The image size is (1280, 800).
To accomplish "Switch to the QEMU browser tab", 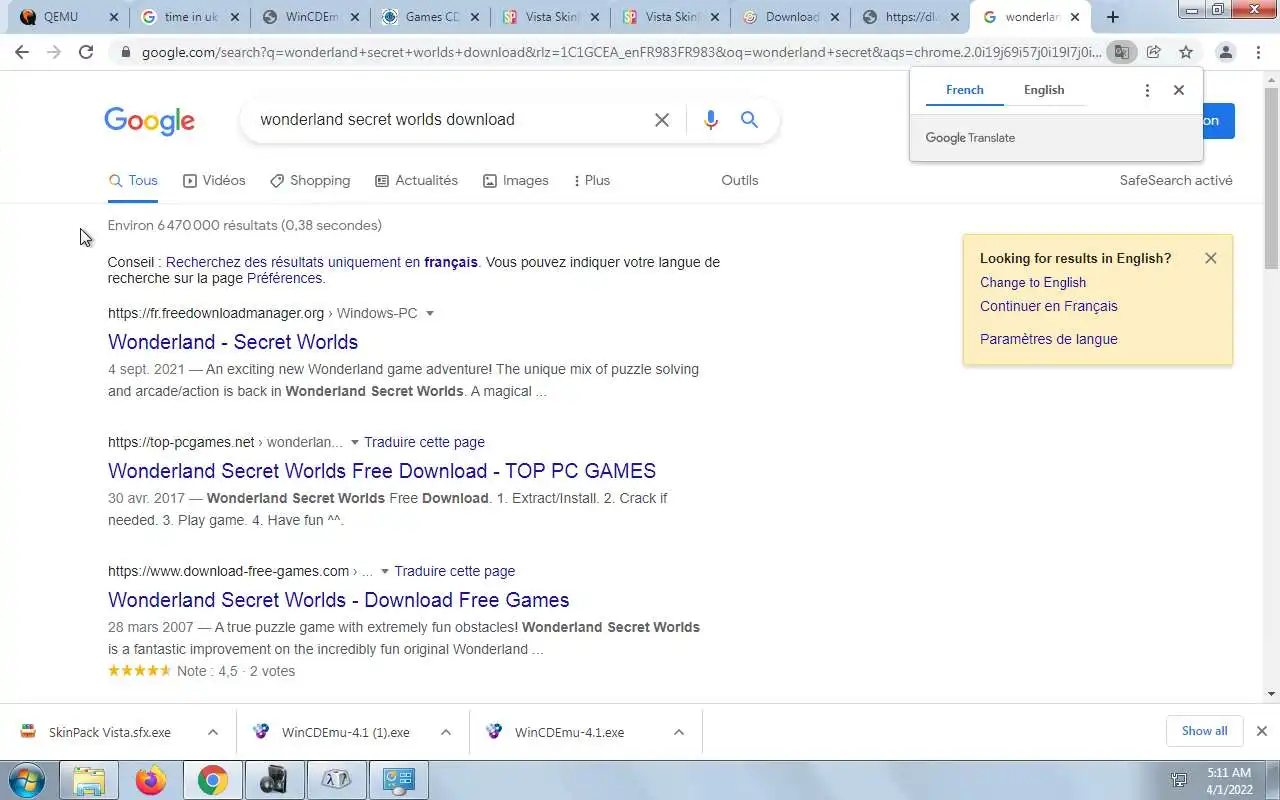I will pos(60,17).
